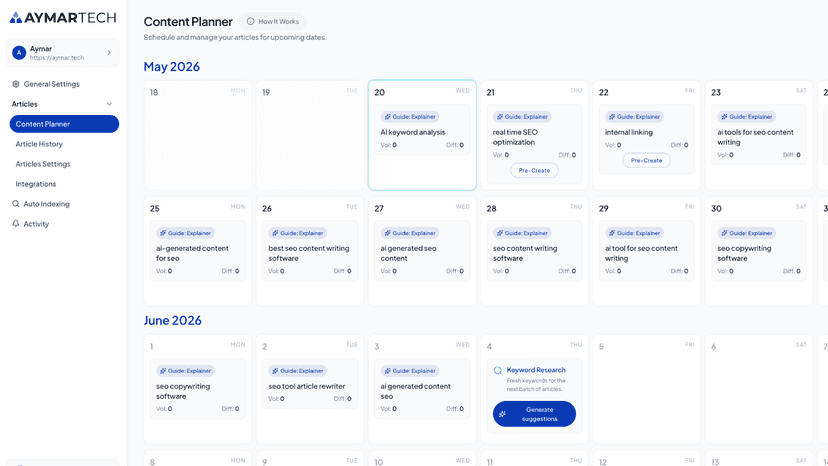
Task: Click the Aymar avatar circle
Action: [19, 52]
